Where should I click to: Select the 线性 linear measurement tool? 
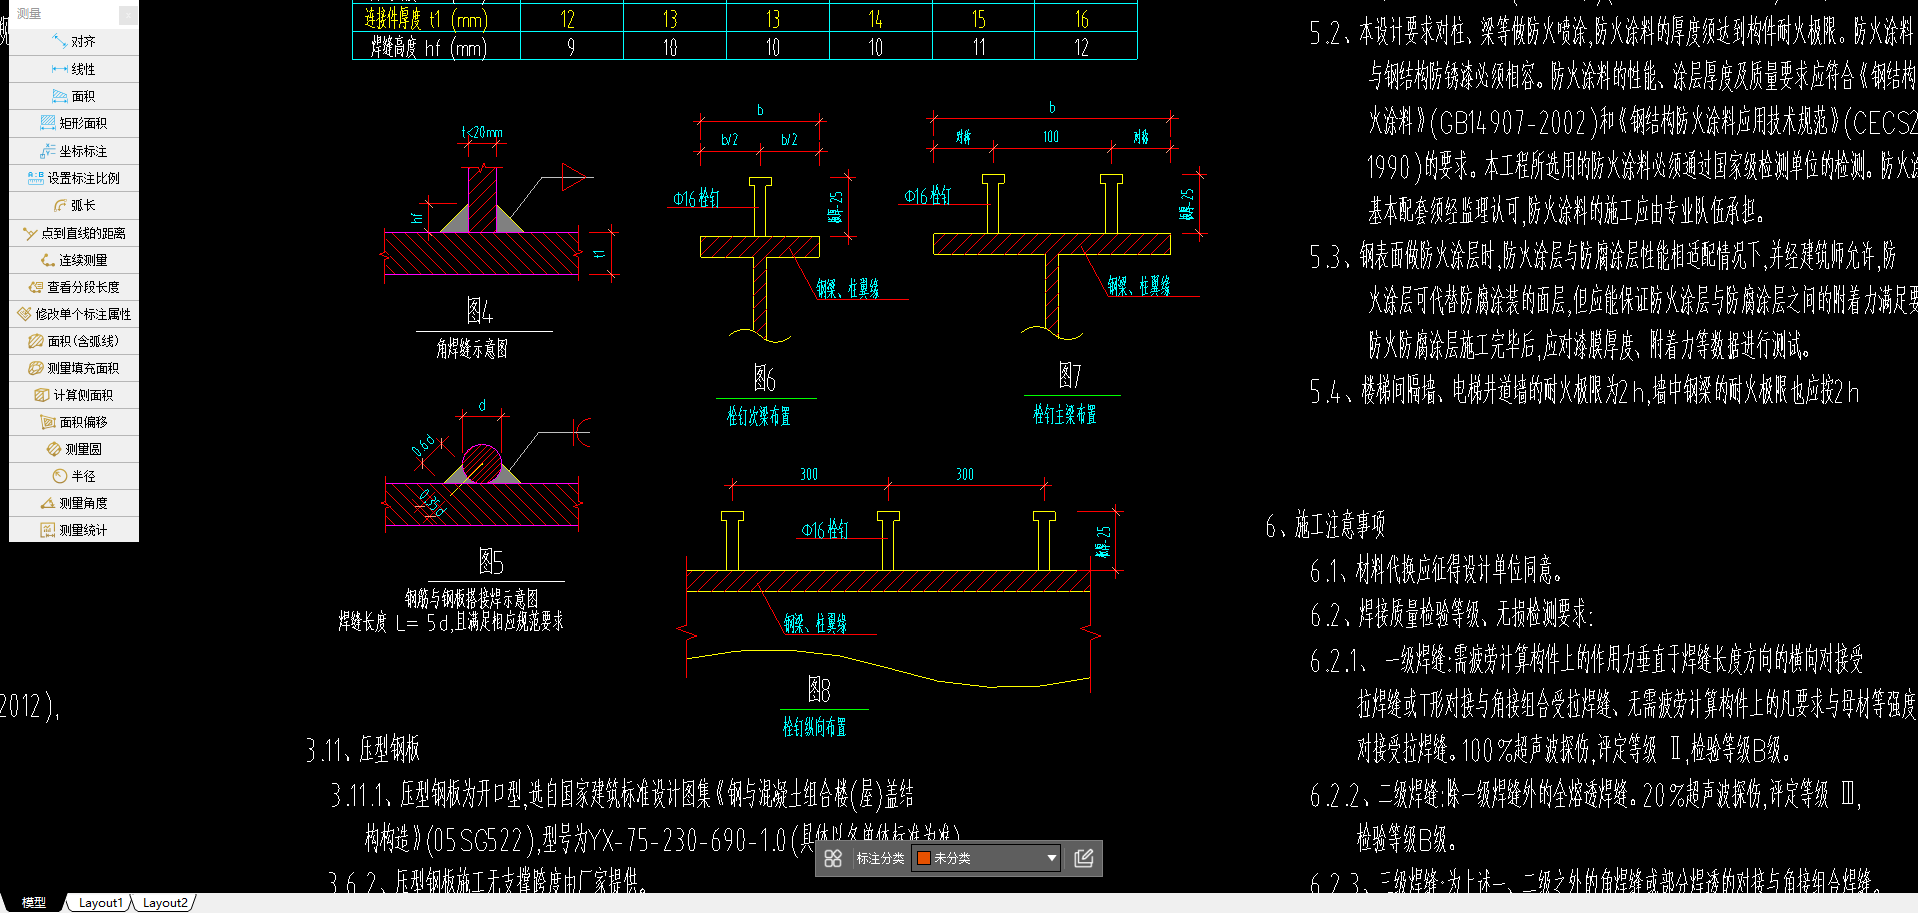click(x=74, y=69)
